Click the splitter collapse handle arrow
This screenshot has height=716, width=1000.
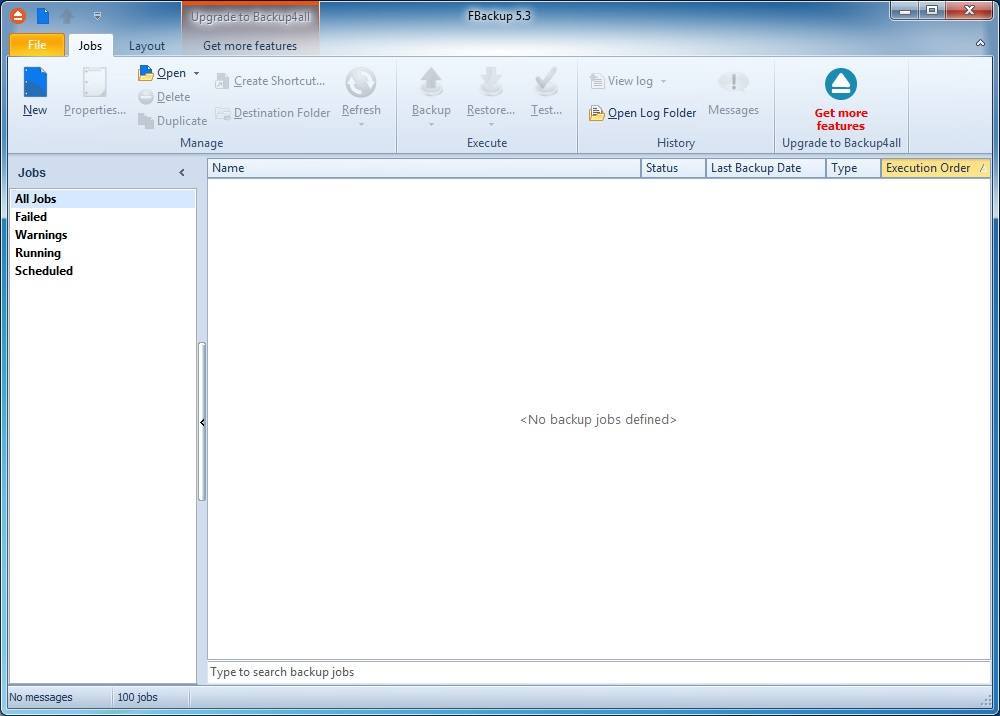click(x=202, y=422)
